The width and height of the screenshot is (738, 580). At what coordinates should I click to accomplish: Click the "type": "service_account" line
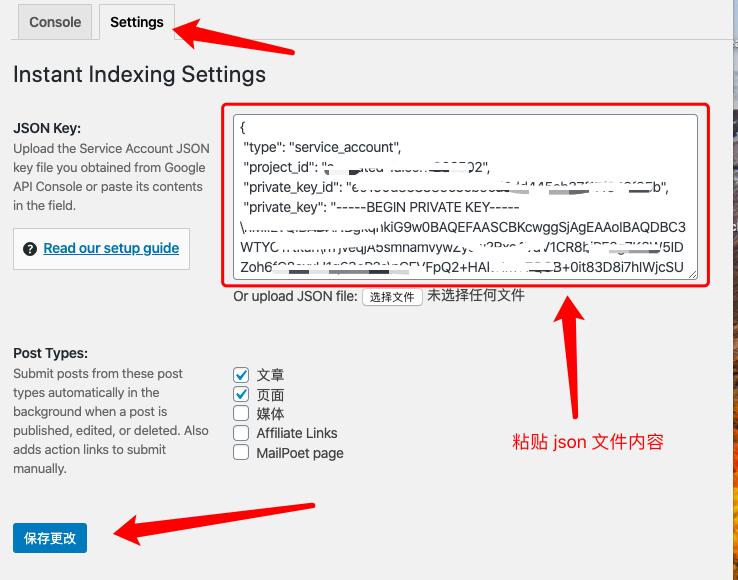322,147
